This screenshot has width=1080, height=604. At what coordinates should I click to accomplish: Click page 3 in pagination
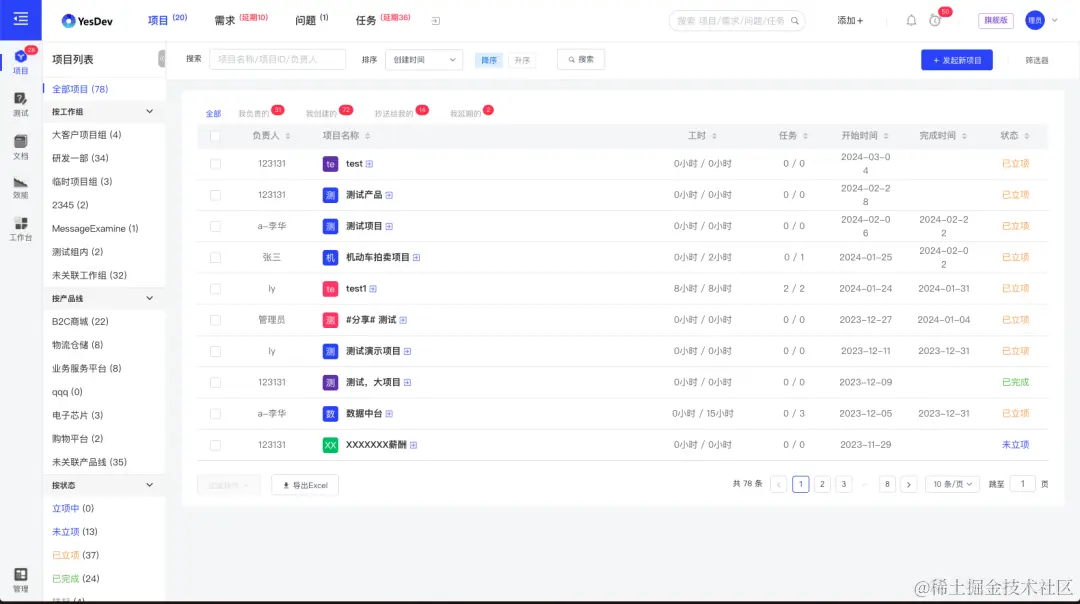click(844, 484)
